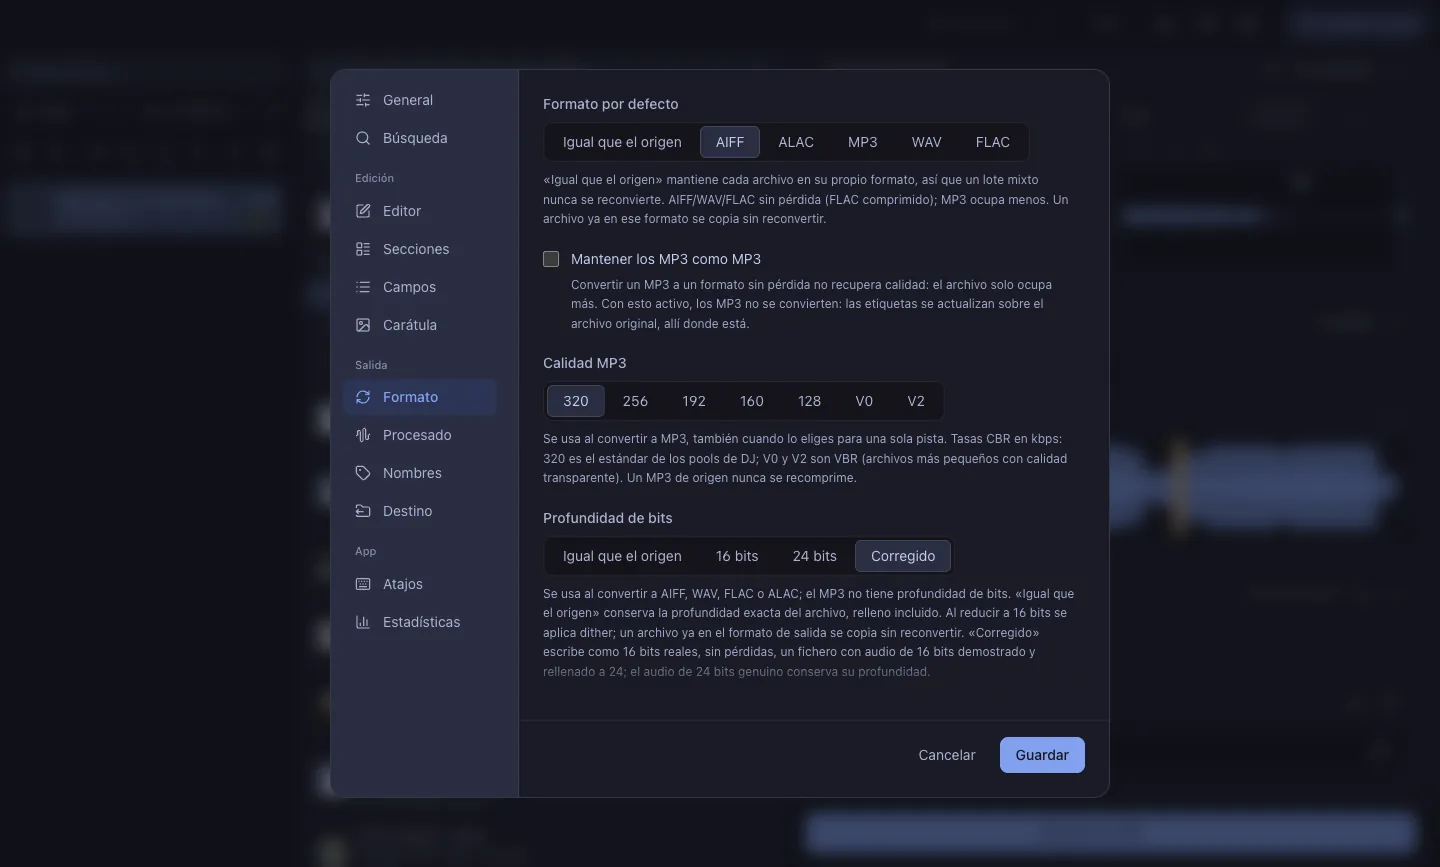This screenshot has width=1440, height=867.
Task: Choose ALAC default format option
Action: coord(796,142)
